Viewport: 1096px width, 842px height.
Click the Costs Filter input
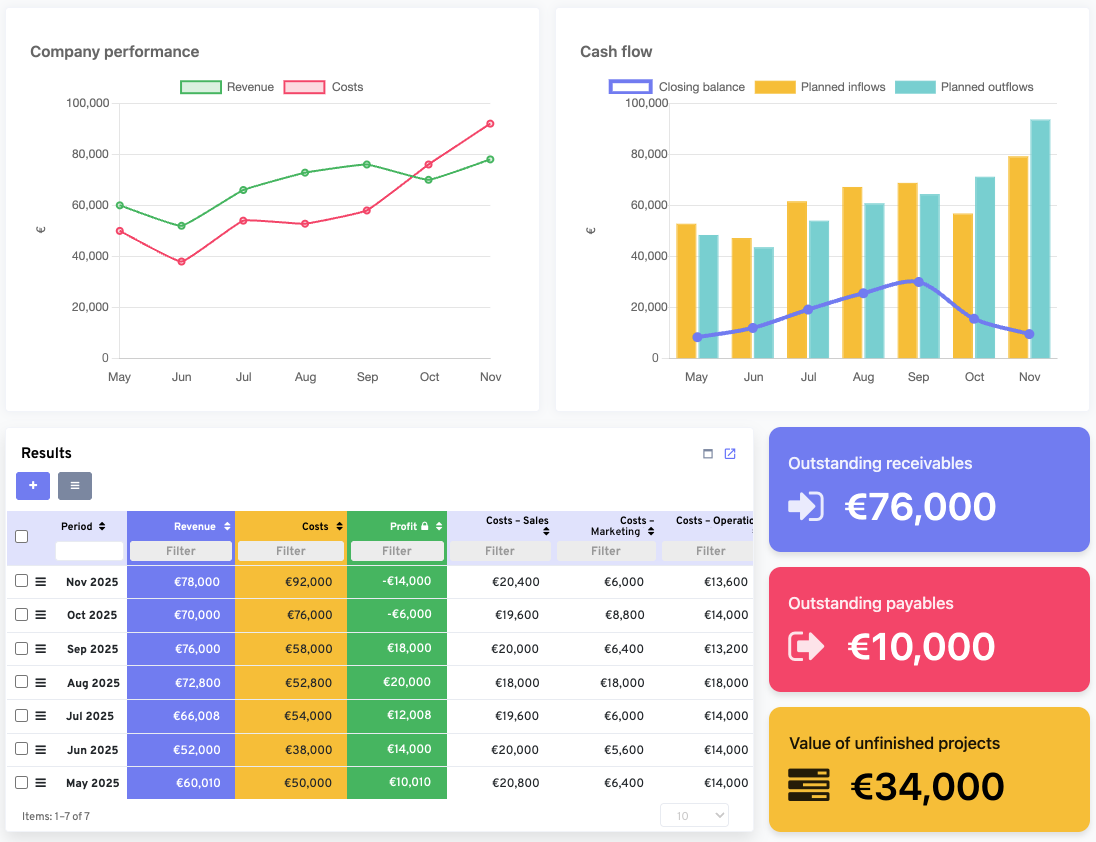click(291, 551)
